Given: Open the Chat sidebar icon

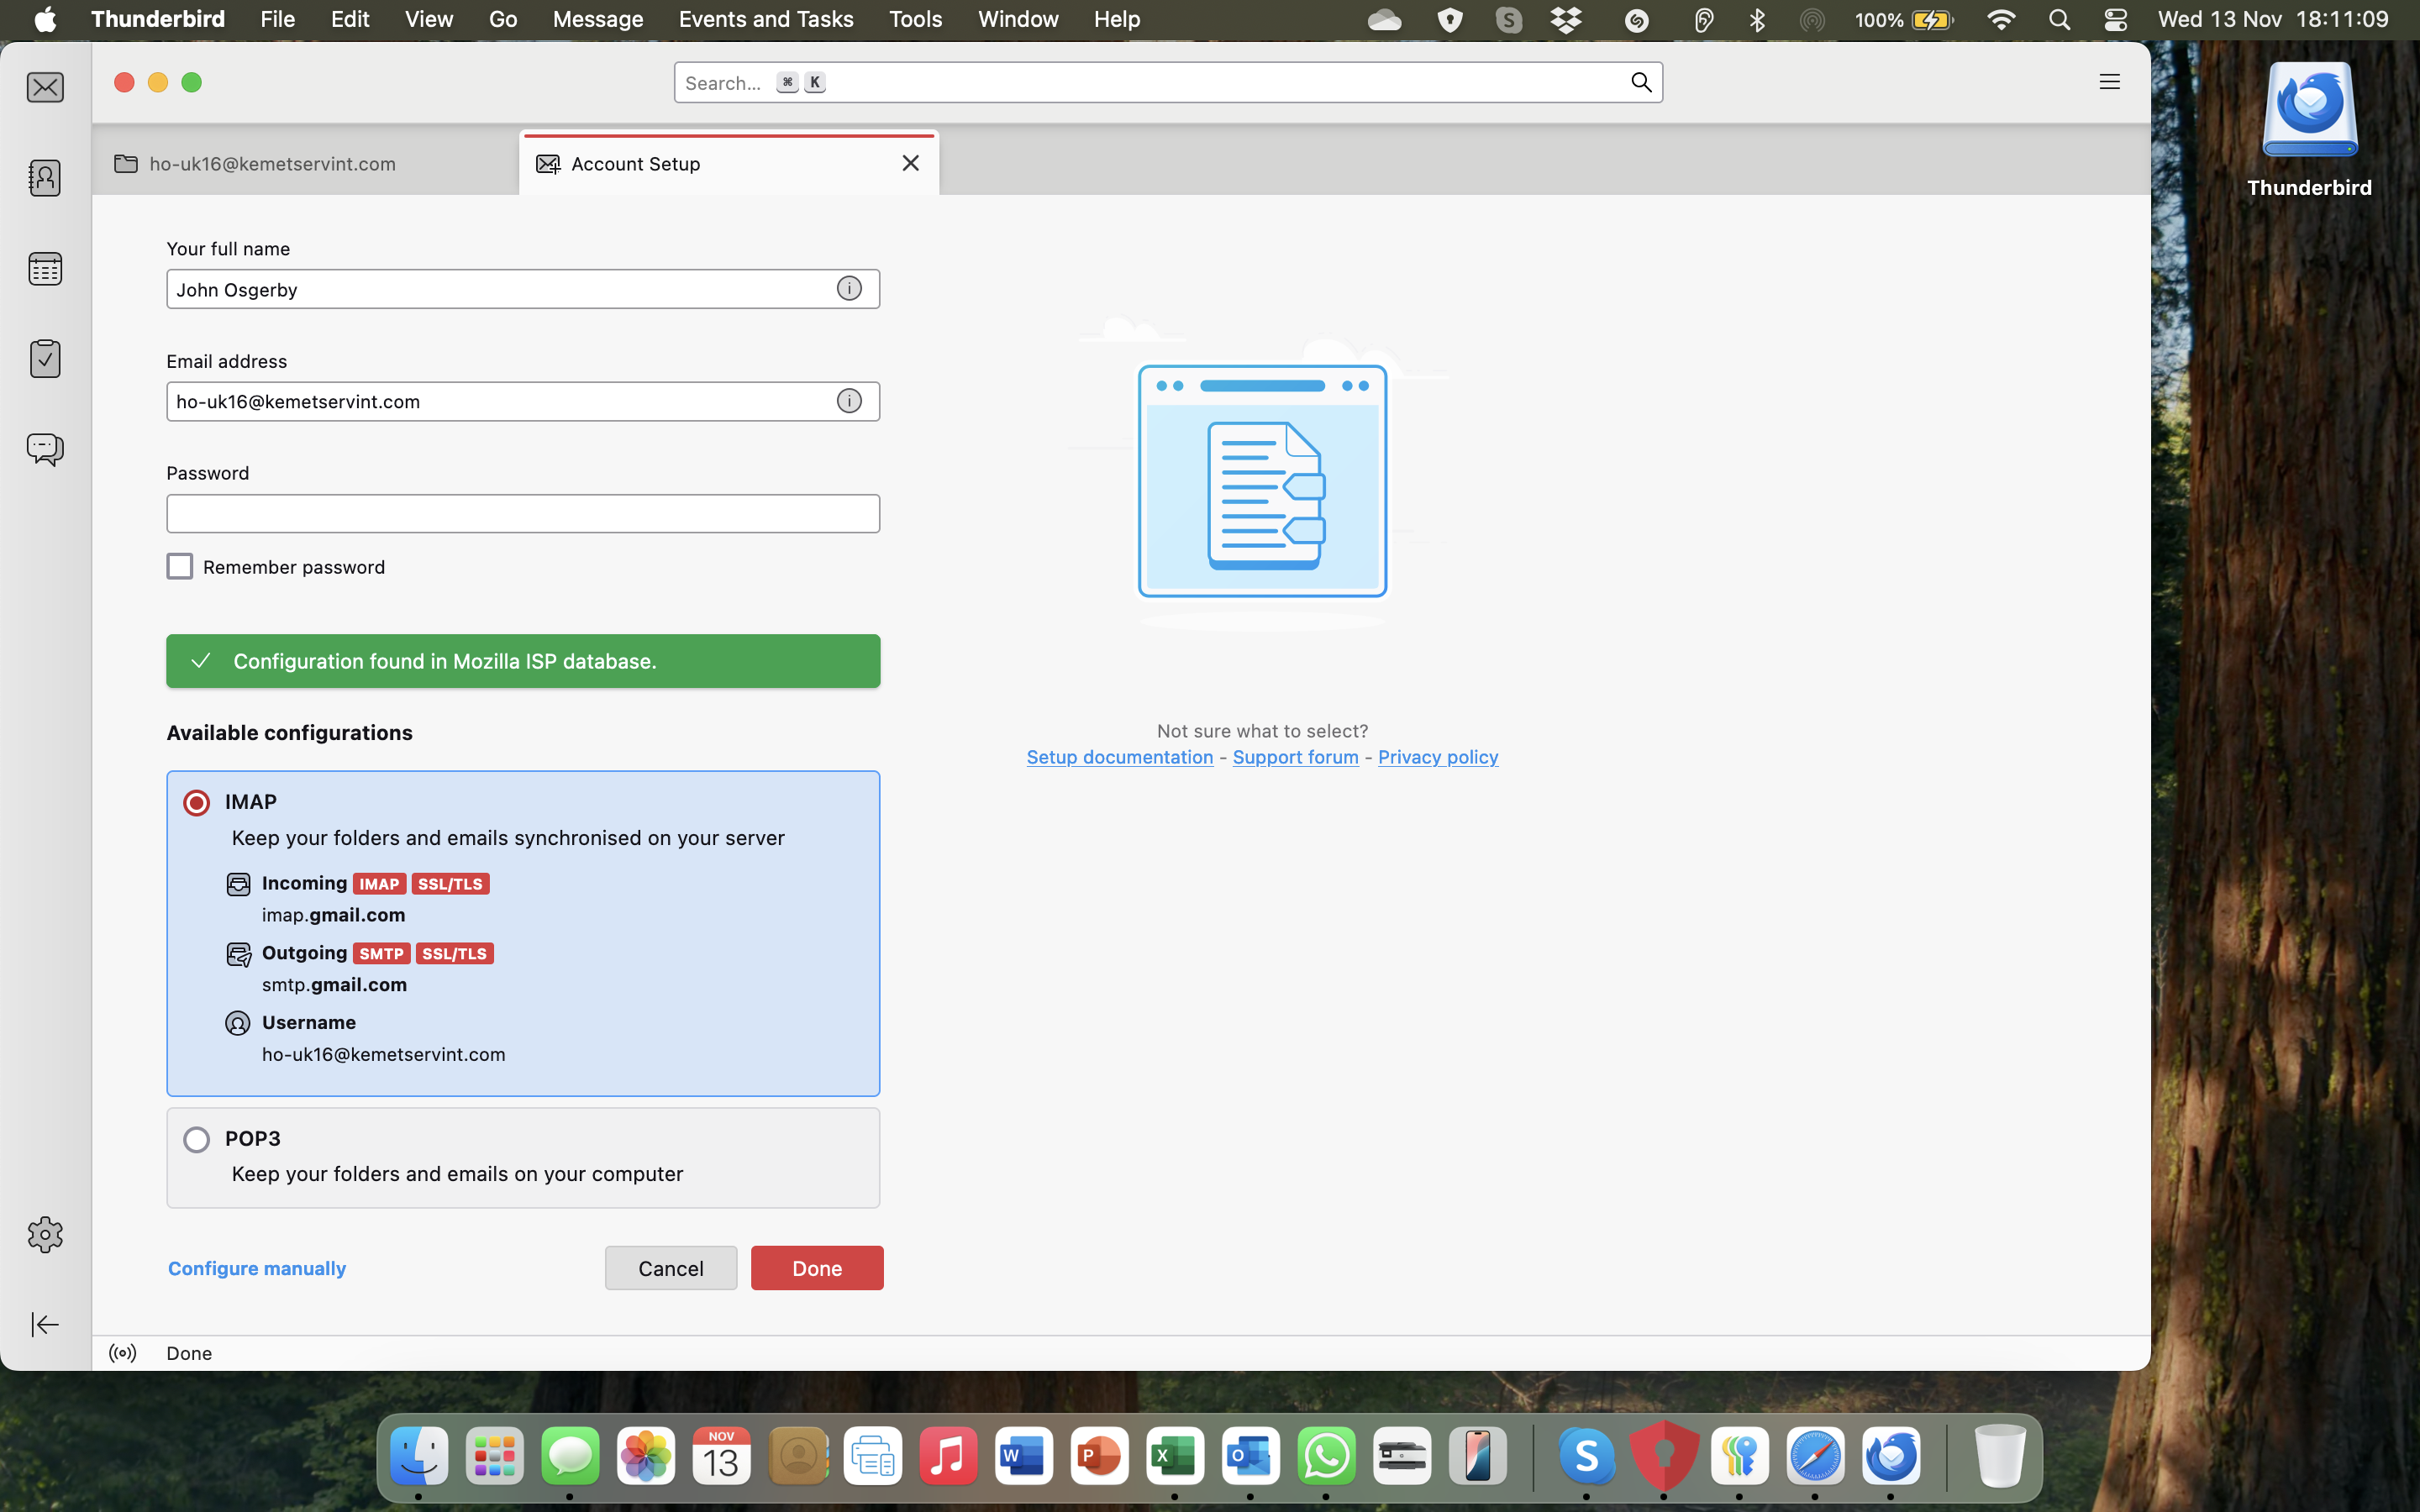Looking at the screenshot, I should [x=45, y=449].
